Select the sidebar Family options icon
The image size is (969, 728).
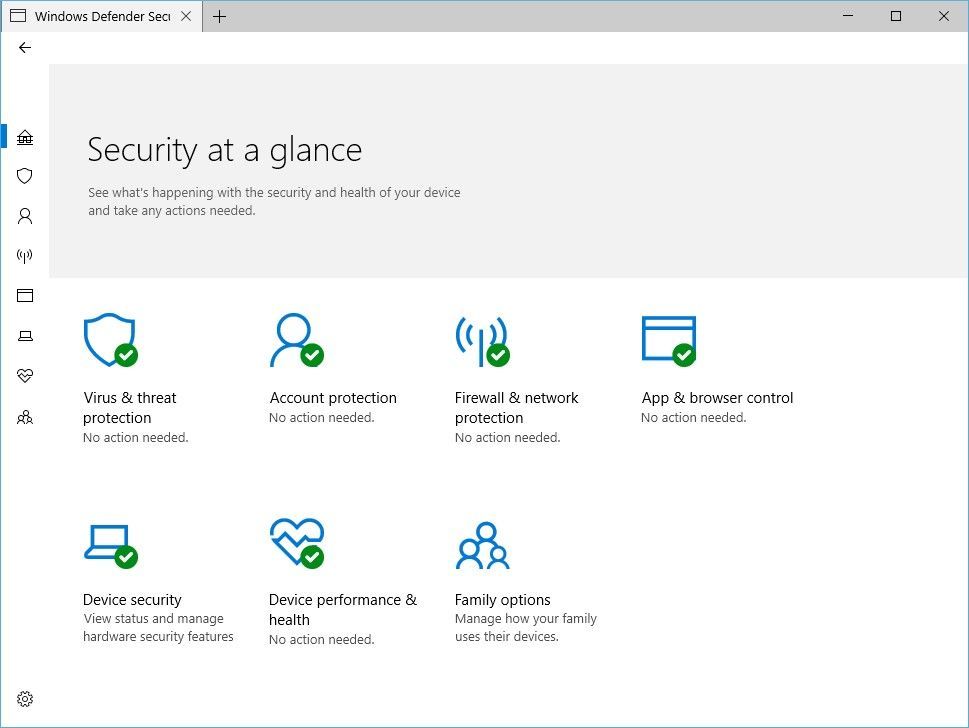click(x=25, y=417)
